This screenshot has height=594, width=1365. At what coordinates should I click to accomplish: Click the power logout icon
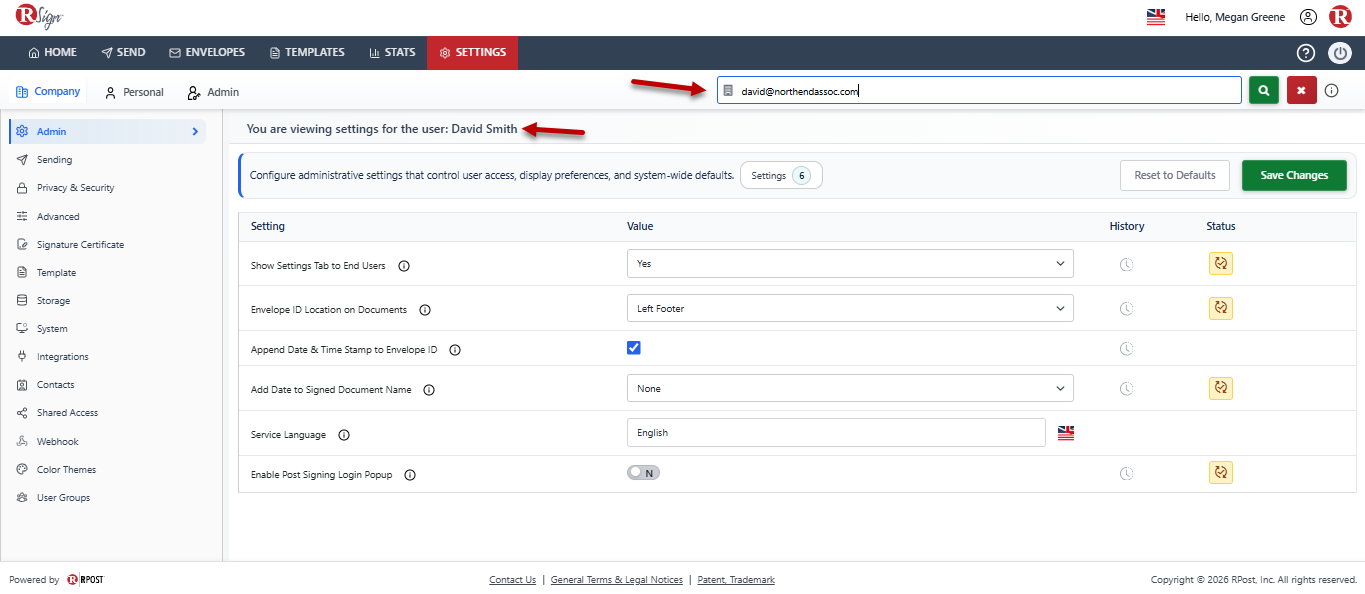pyautogui.click(x=1340, y=53)
